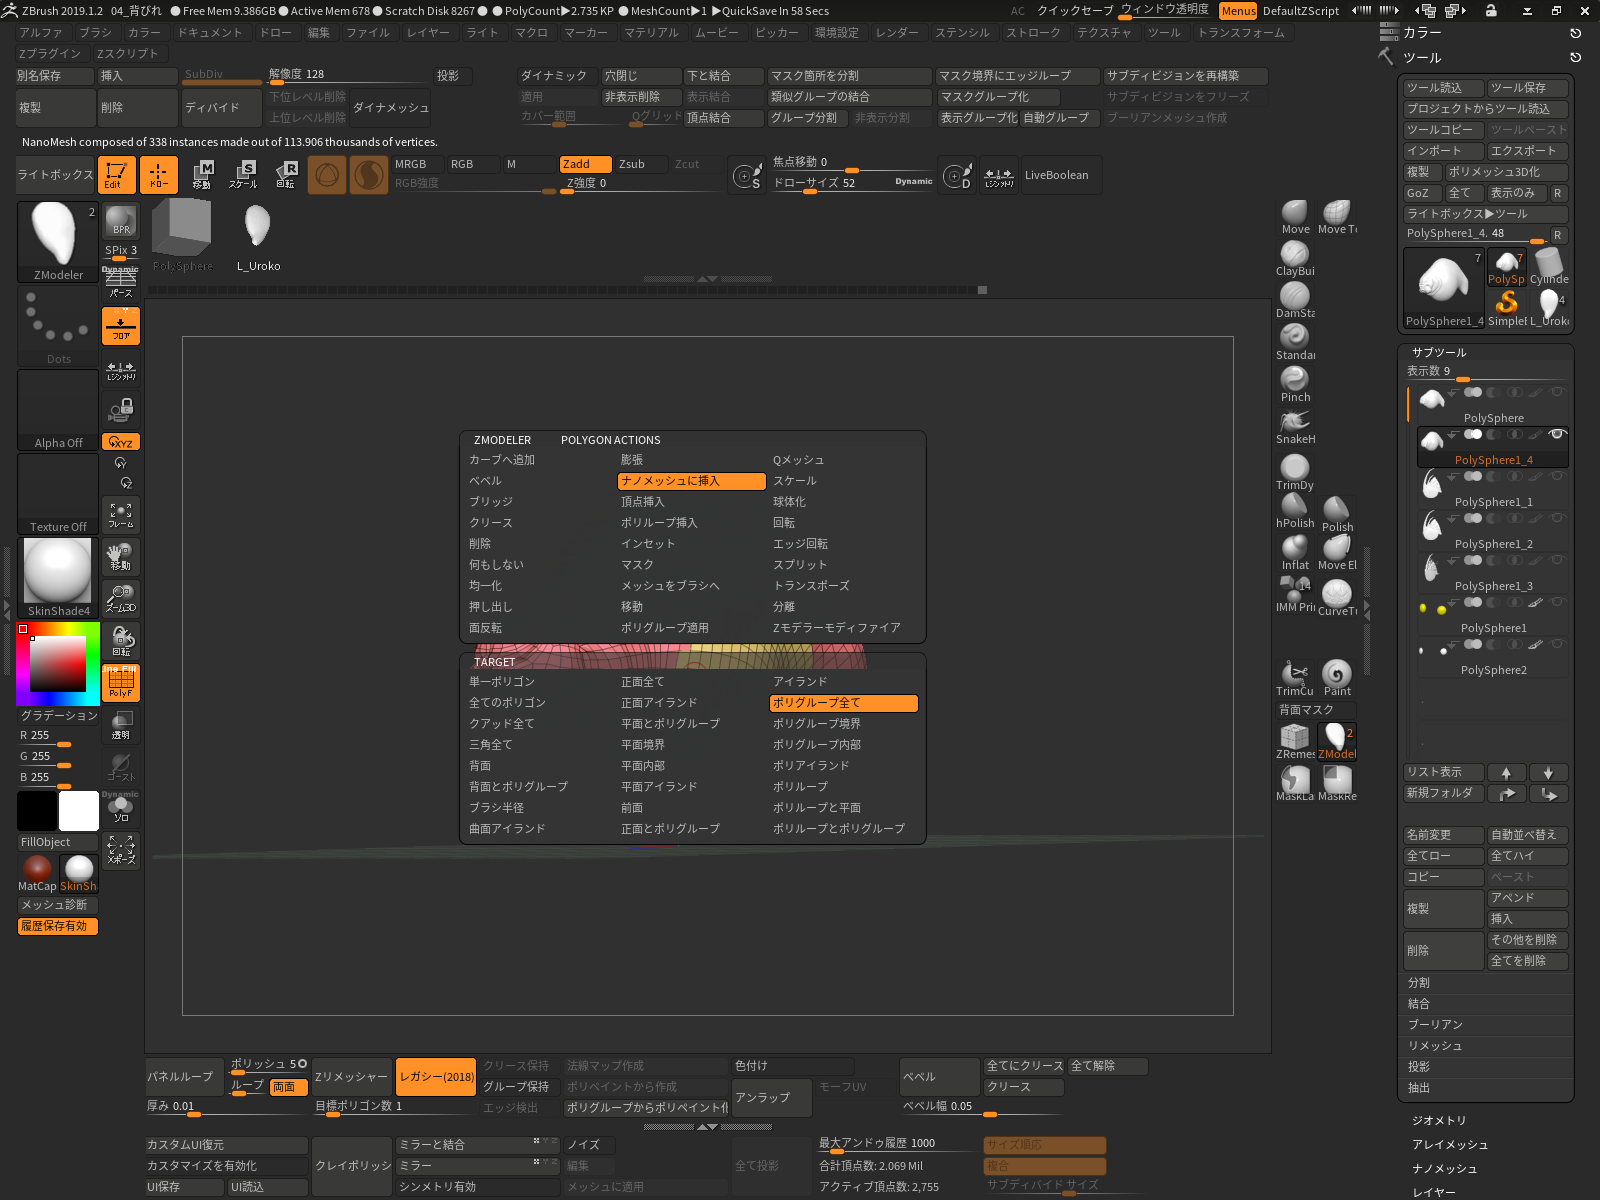Choose ポリループ target in ZModeler popup
Screen dimensions: 1600x1200
pyautogui.click(x=800, y=787)
